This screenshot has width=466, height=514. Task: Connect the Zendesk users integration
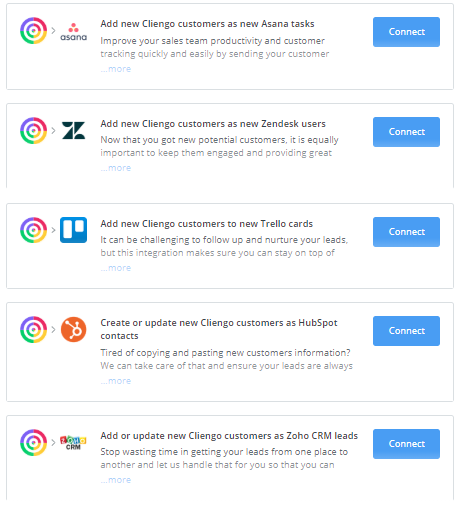pyautogui.click(x=406, y=132)
